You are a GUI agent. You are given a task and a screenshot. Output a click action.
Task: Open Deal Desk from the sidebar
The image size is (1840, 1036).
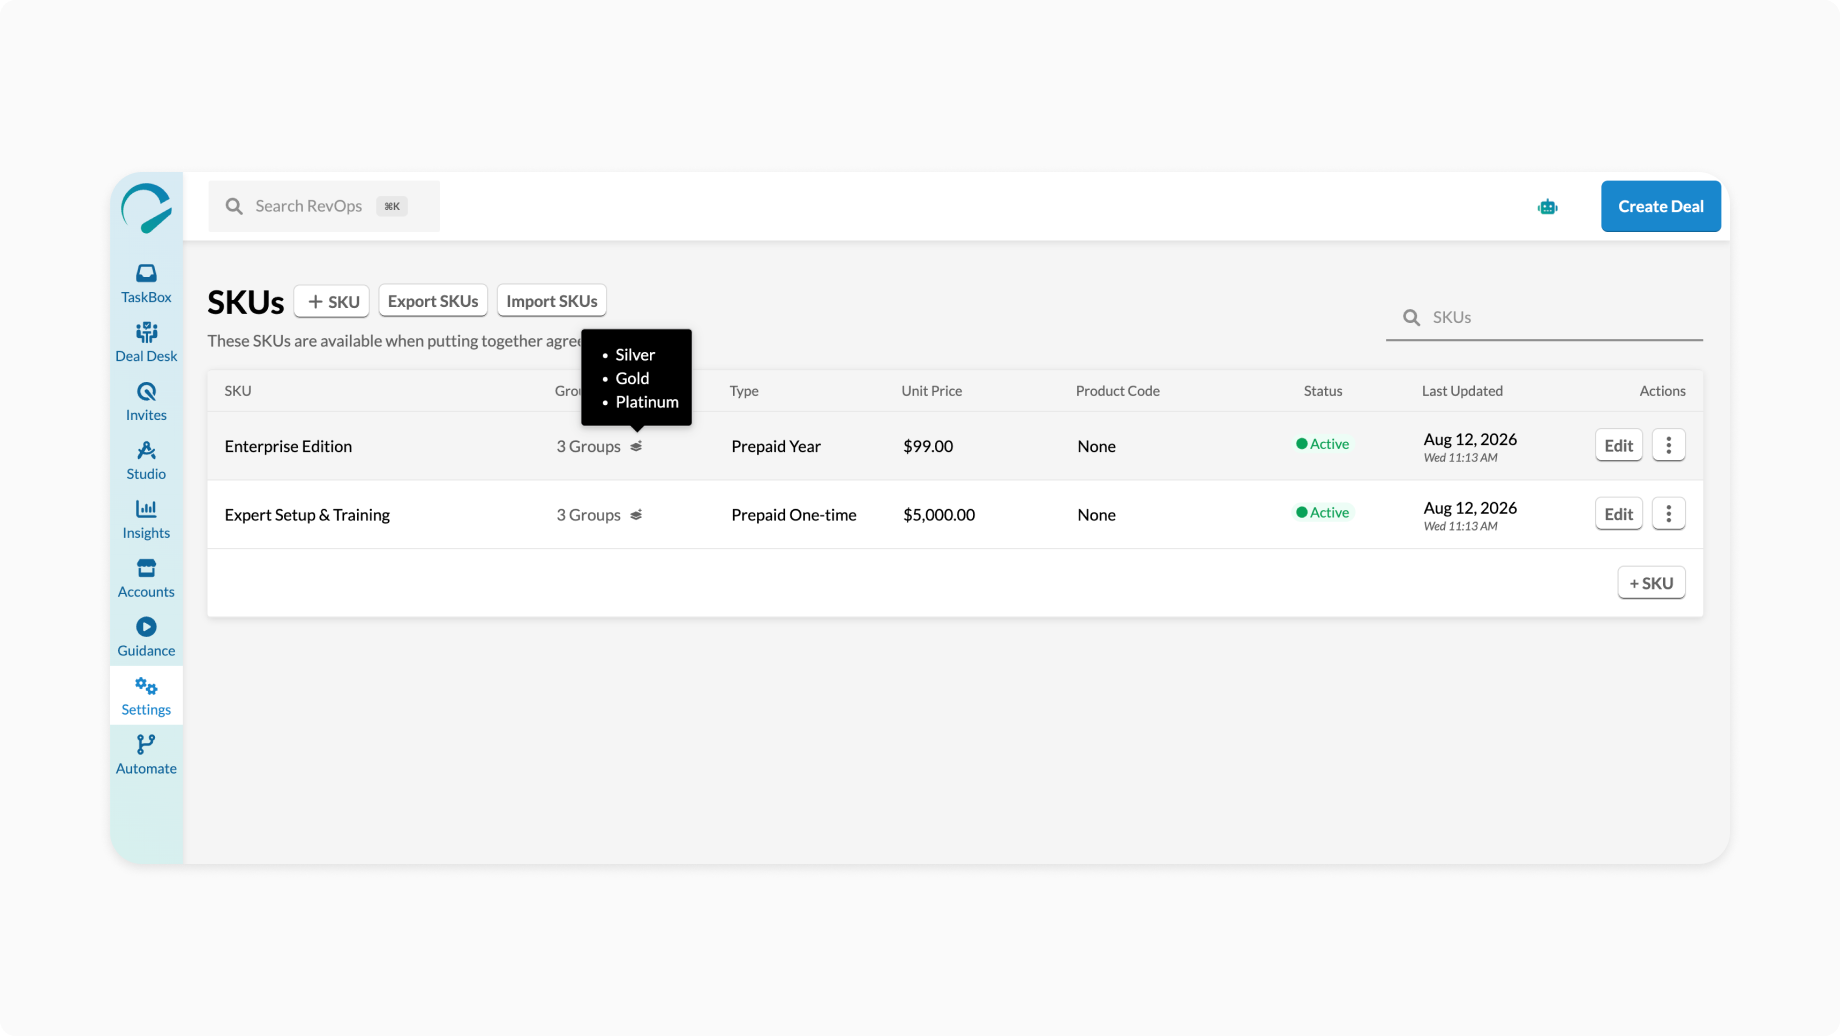tap(146, 343)
